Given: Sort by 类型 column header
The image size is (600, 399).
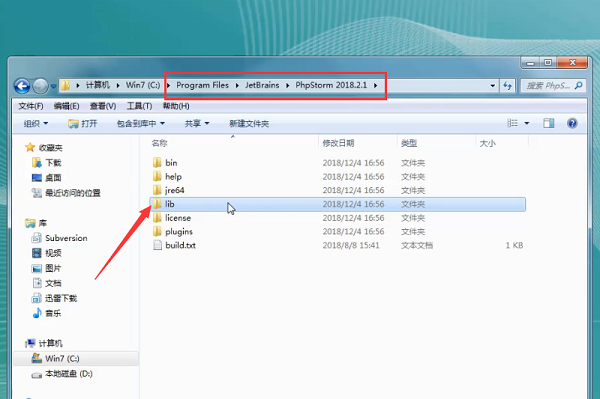Looking at the screenshot, I should [409, 143].
